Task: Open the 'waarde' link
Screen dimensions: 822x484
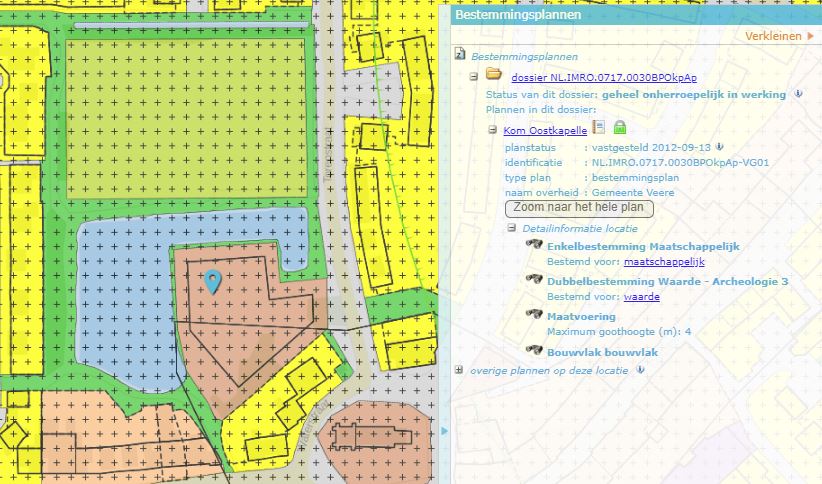Action: [642, 296]
